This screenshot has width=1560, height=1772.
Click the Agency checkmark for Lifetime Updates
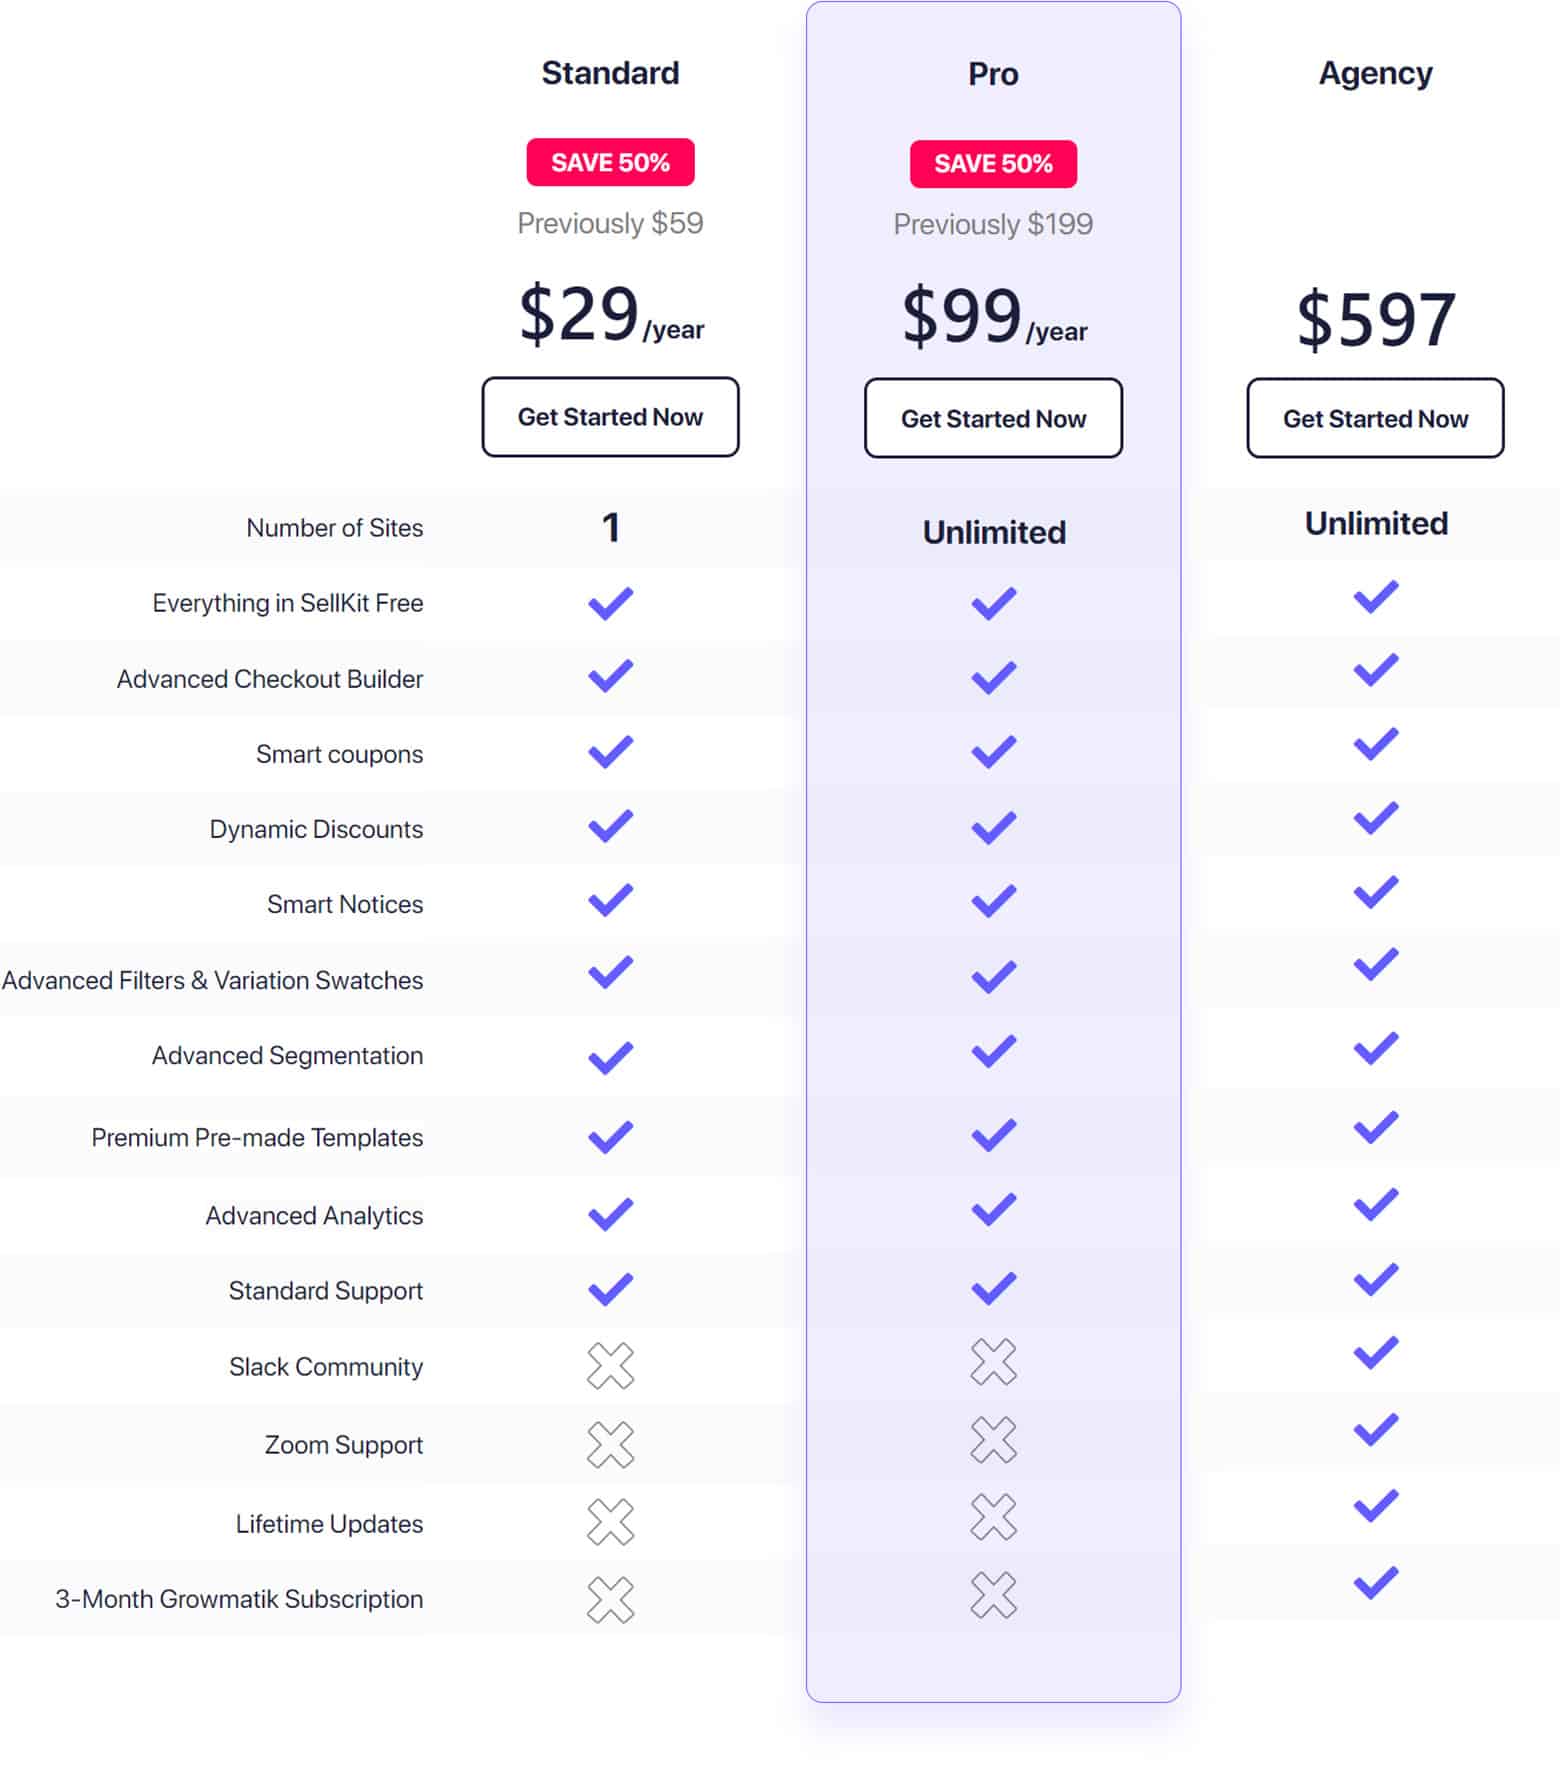click(x=1375, y=1505)
